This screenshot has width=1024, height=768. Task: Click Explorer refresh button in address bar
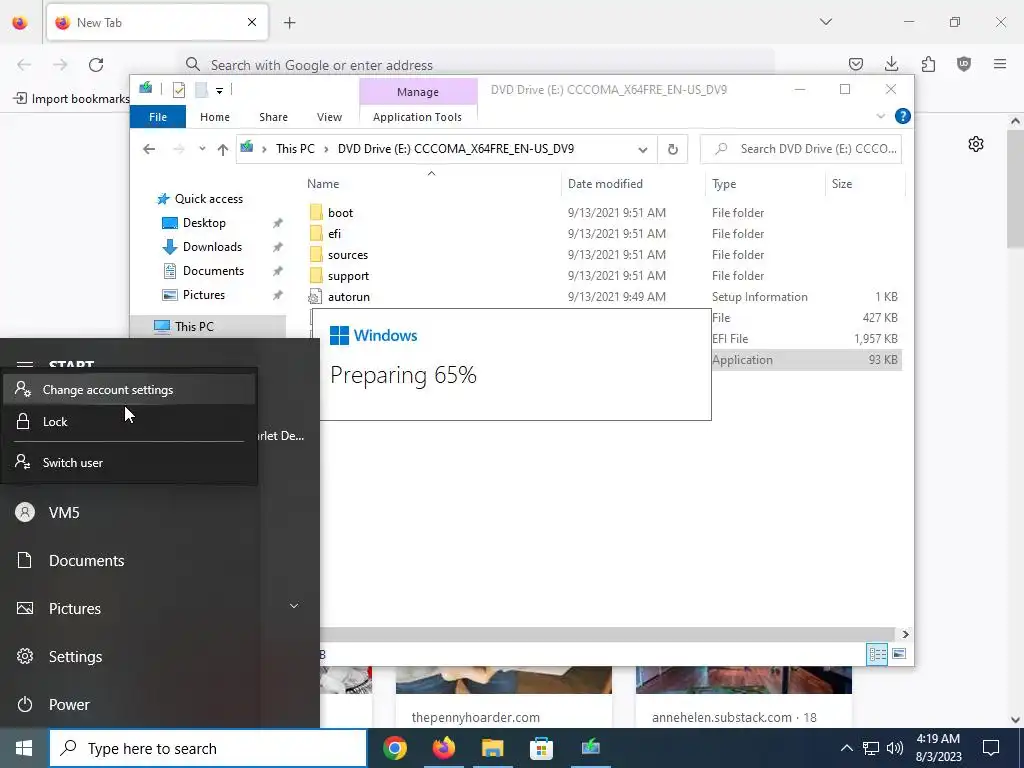click(x=673, y=150)
